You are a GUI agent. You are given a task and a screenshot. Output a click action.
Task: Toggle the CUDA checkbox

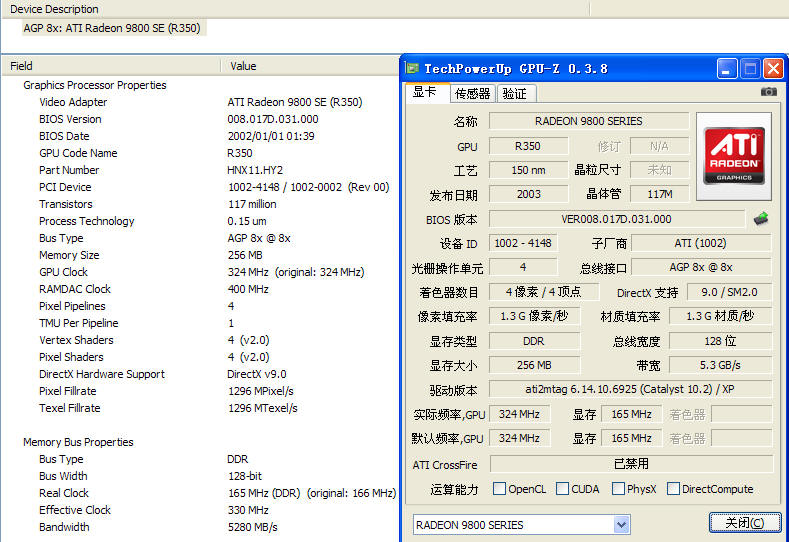coord(563,489)
